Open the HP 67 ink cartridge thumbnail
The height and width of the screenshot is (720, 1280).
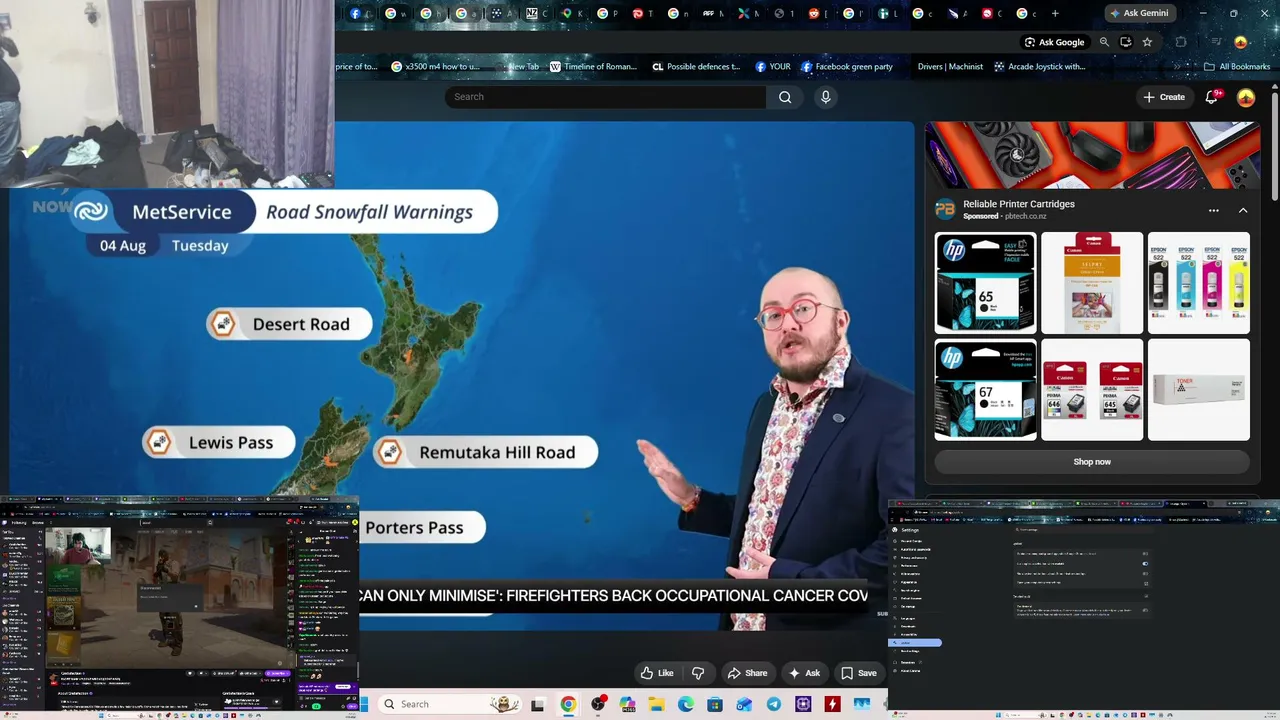click(985, 389)
